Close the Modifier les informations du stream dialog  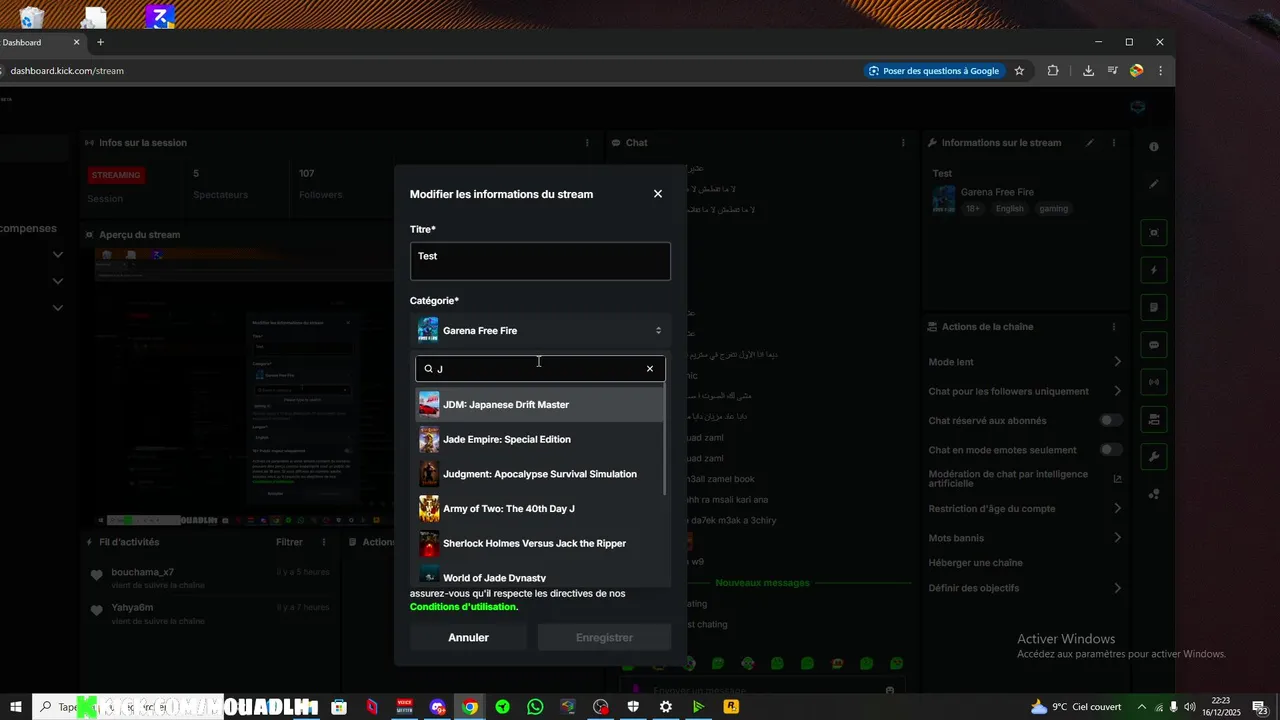(x=657, y=194)
